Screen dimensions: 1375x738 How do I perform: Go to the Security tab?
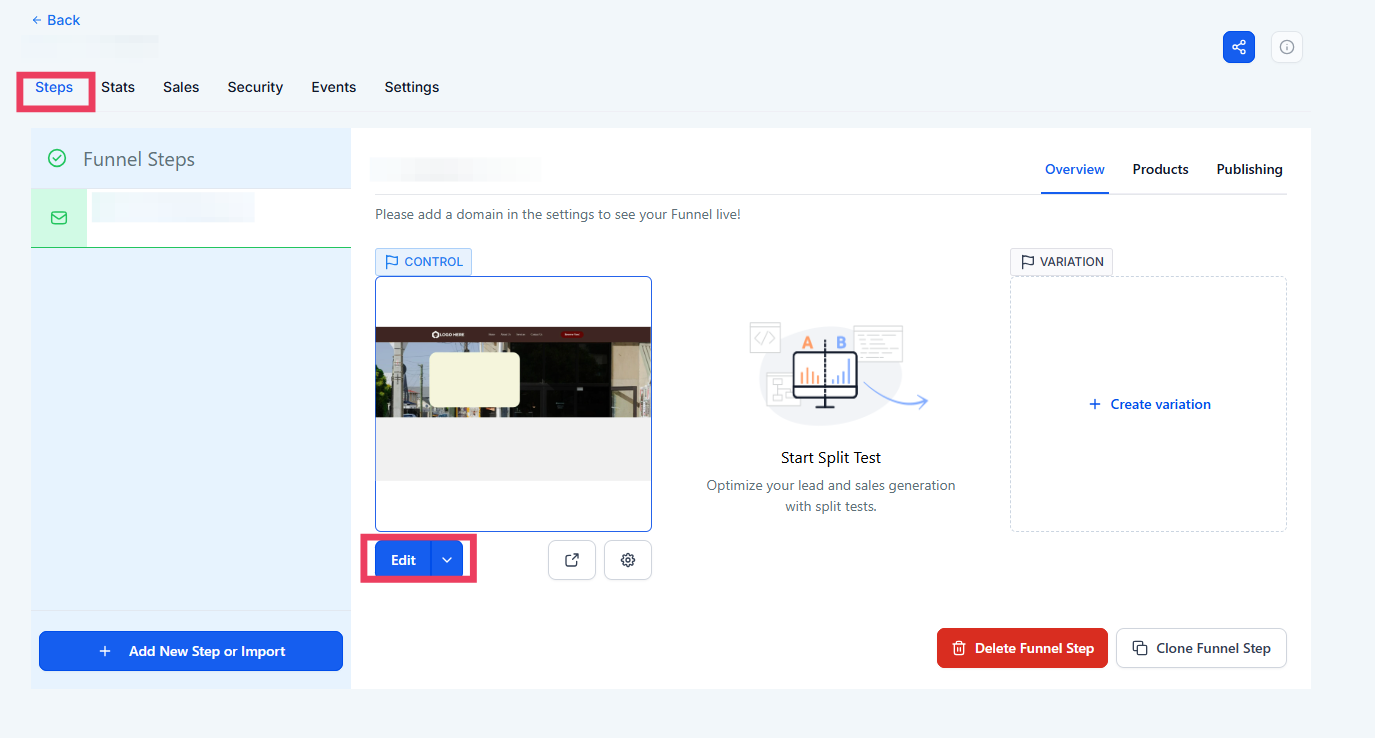tap(255, 87)
